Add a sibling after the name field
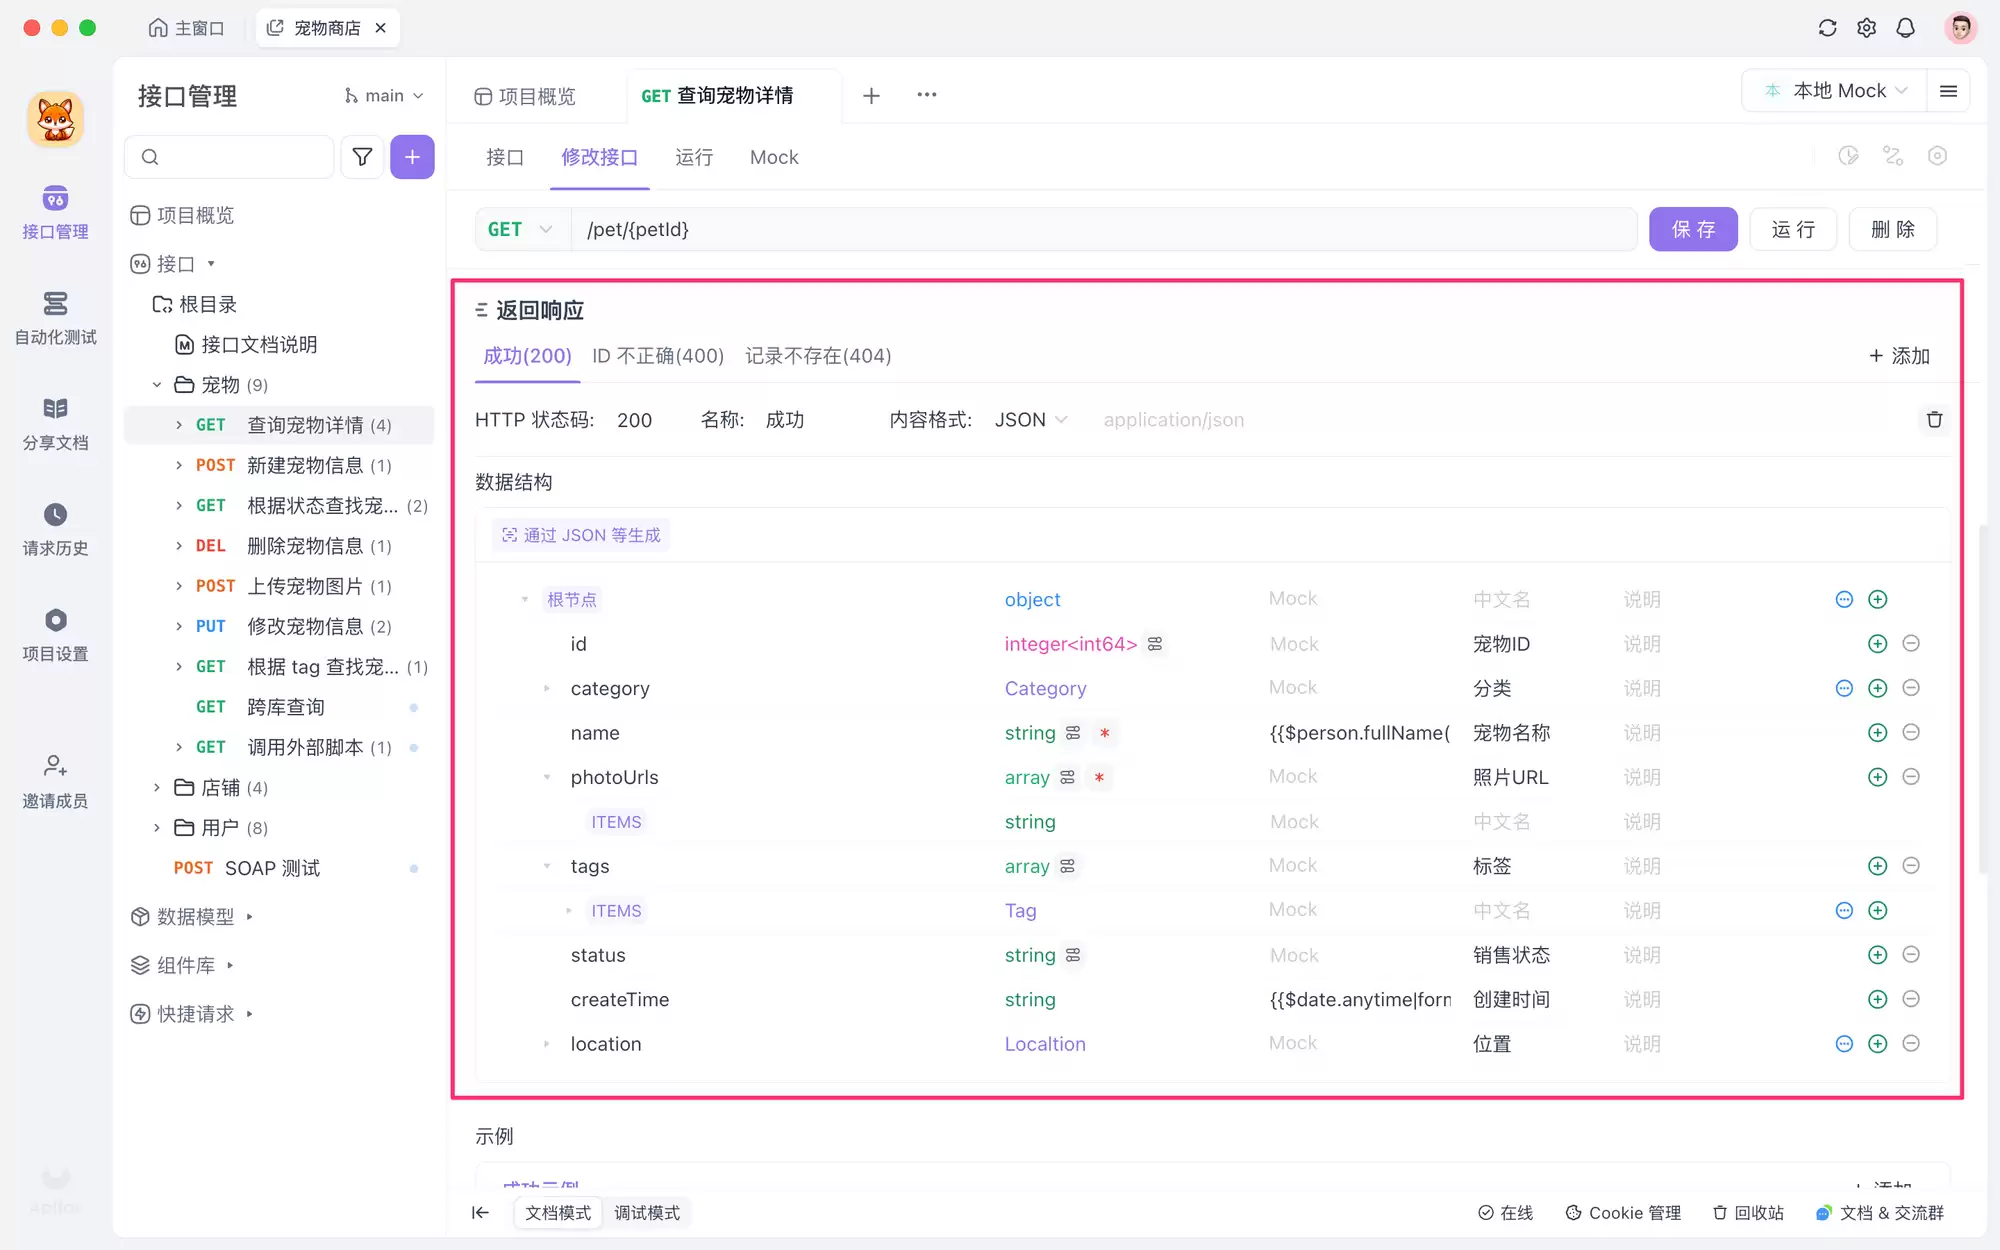The height and width of the screenshot is (1250, 2000). (x=1877, y=733)
